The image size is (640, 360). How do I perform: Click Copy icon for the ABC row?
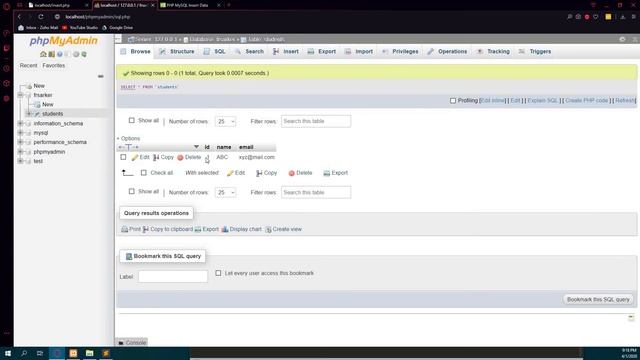[156, 158]
